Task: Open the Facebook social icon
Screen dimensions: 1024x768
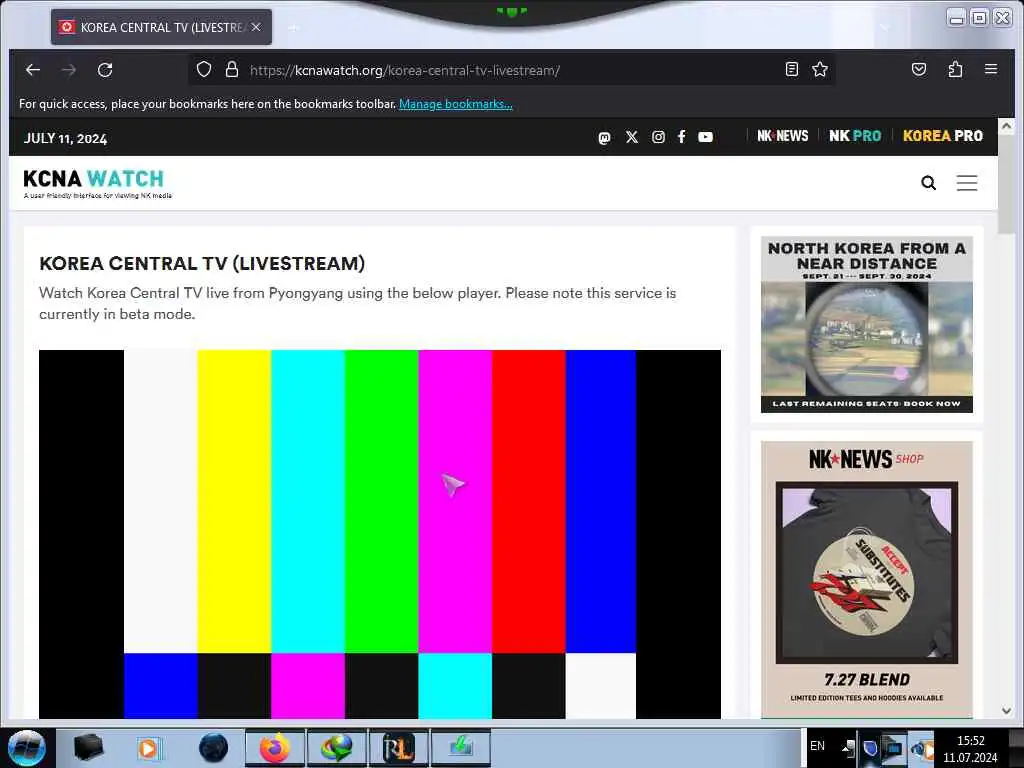Action: pos(681,137)
